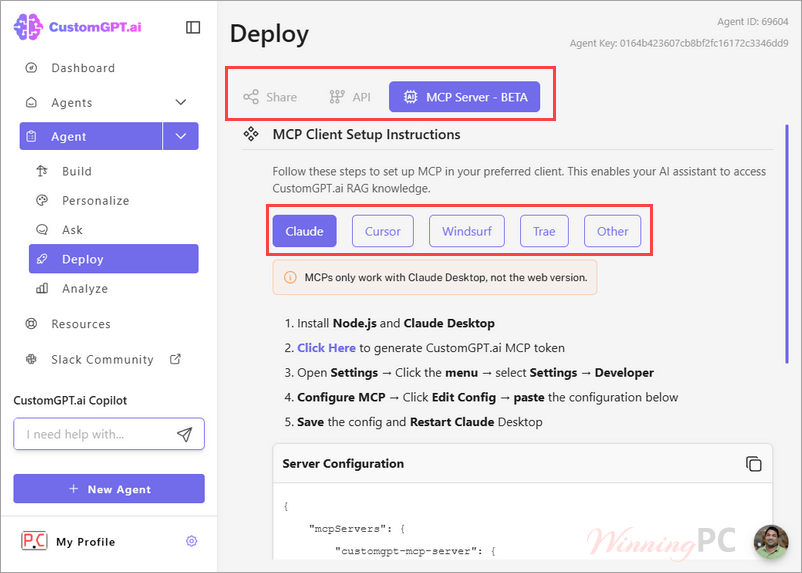Click the Build crane icon
The image size is (802, 573).
42,171
